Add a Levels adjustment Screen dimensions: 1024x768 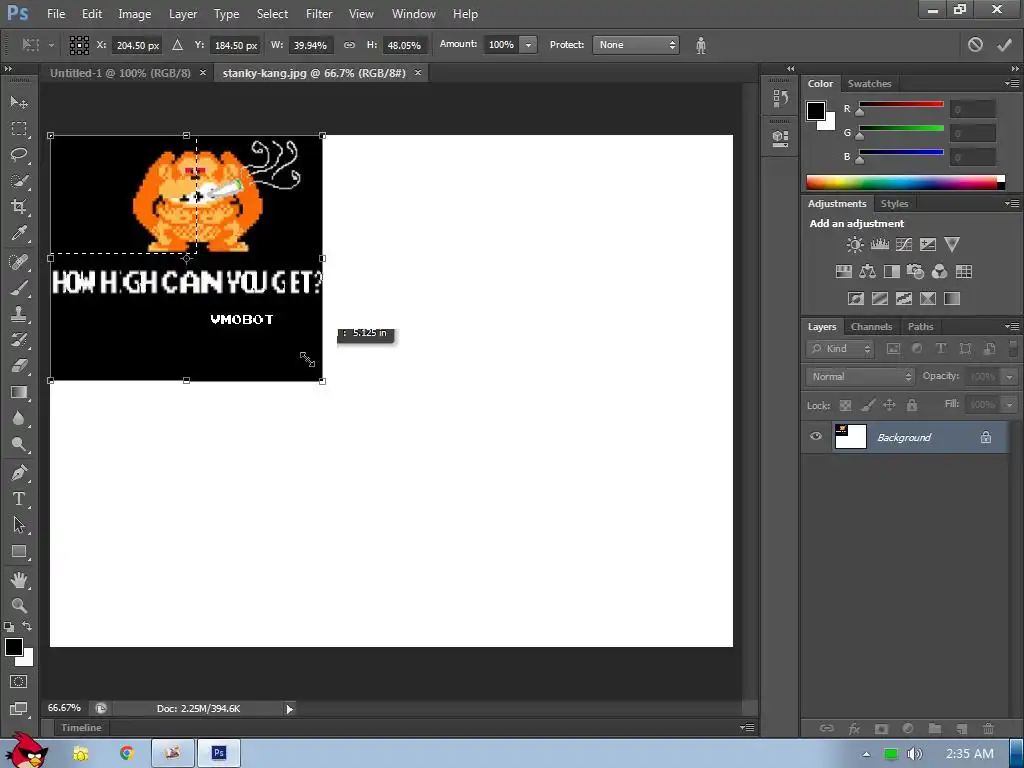pyautogui.click(x=879, y=245)
